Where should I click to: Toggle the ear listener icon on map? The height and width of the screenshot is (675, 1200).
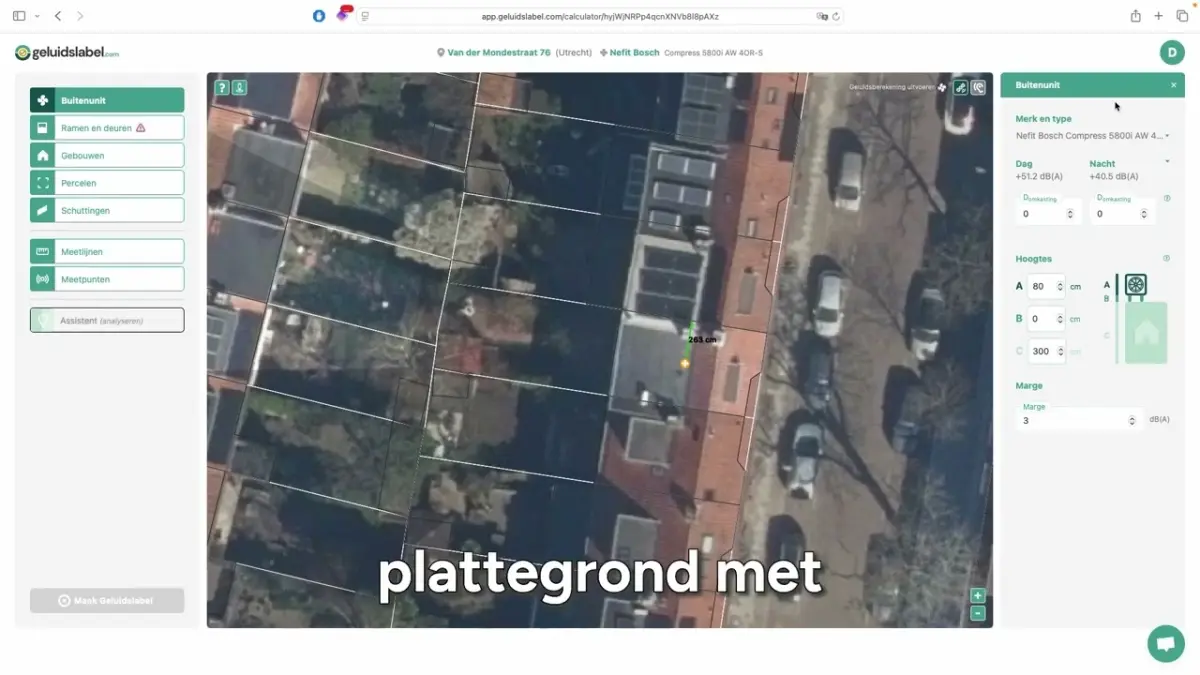[x=977, y=88]
